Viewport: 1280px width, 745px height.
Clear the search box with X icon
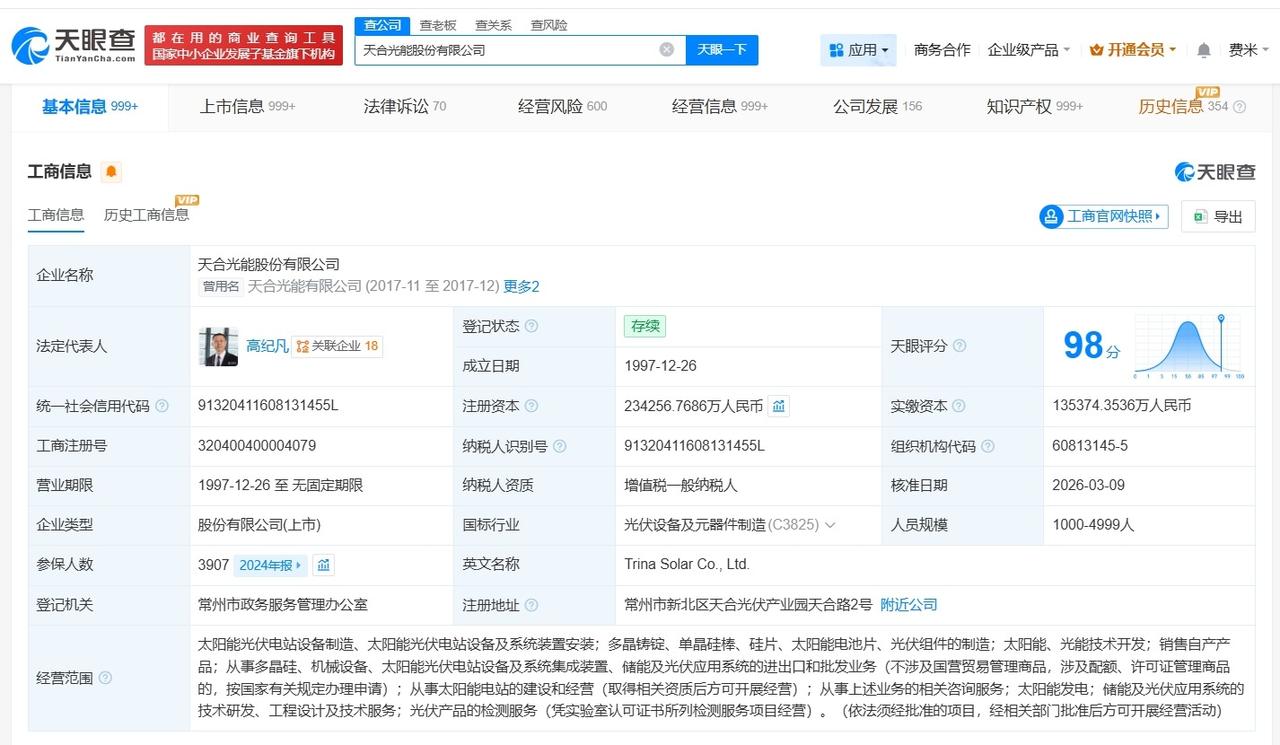coord(667,49)
